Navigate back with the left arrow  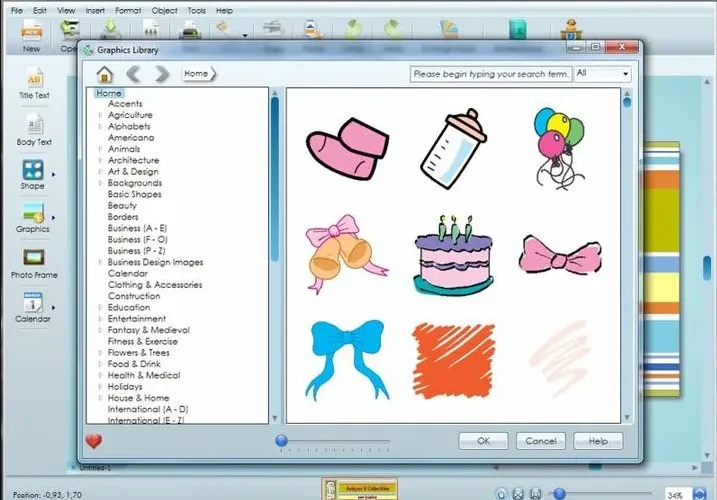coord(134,74)
